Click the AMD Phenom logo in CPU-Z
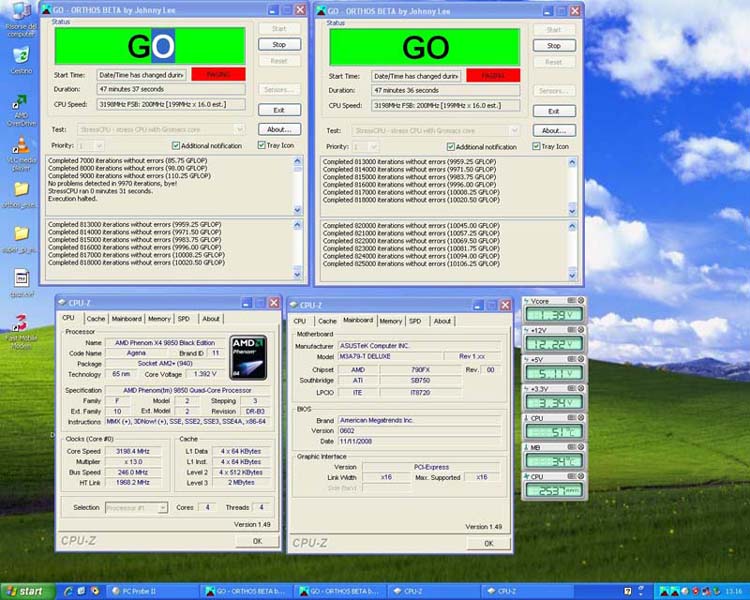This screenshot has width=750, height=600. (248, 357)
